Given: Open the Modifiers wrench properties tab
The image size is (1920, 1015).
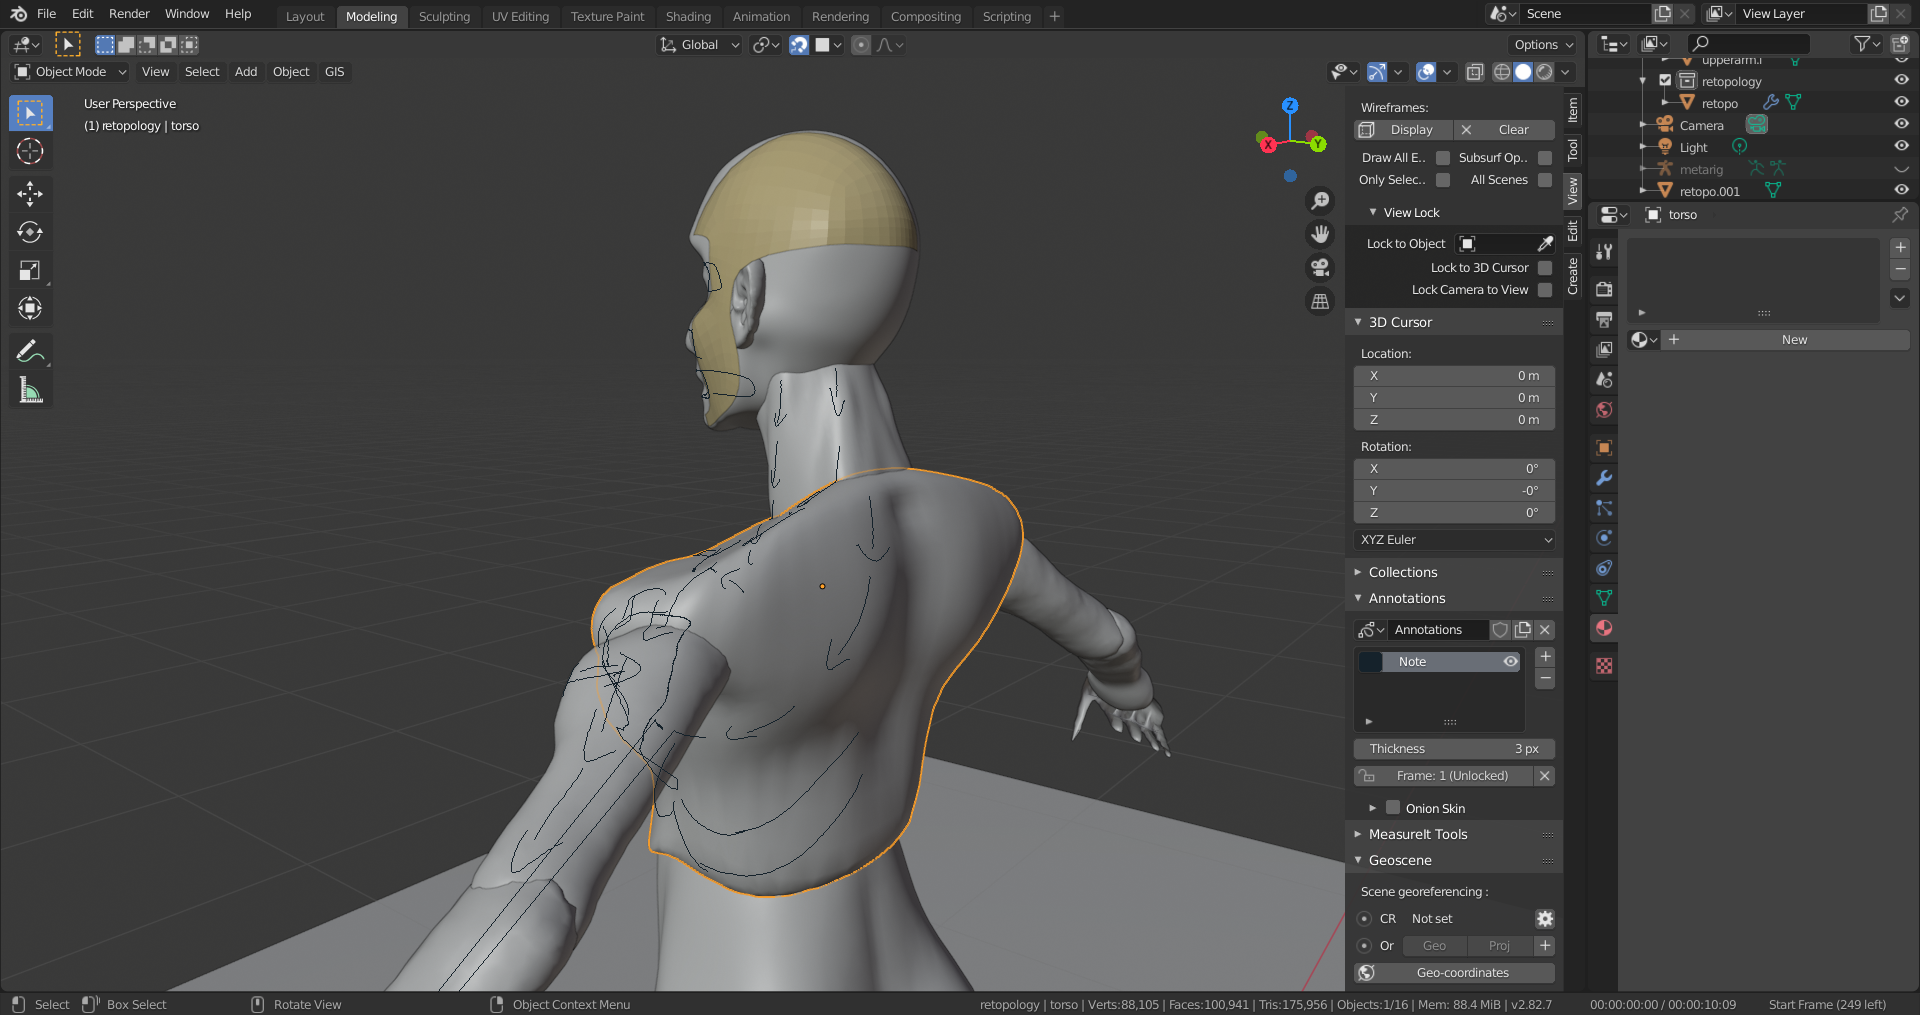Looking at the screenshot, I should point(1604,478).
